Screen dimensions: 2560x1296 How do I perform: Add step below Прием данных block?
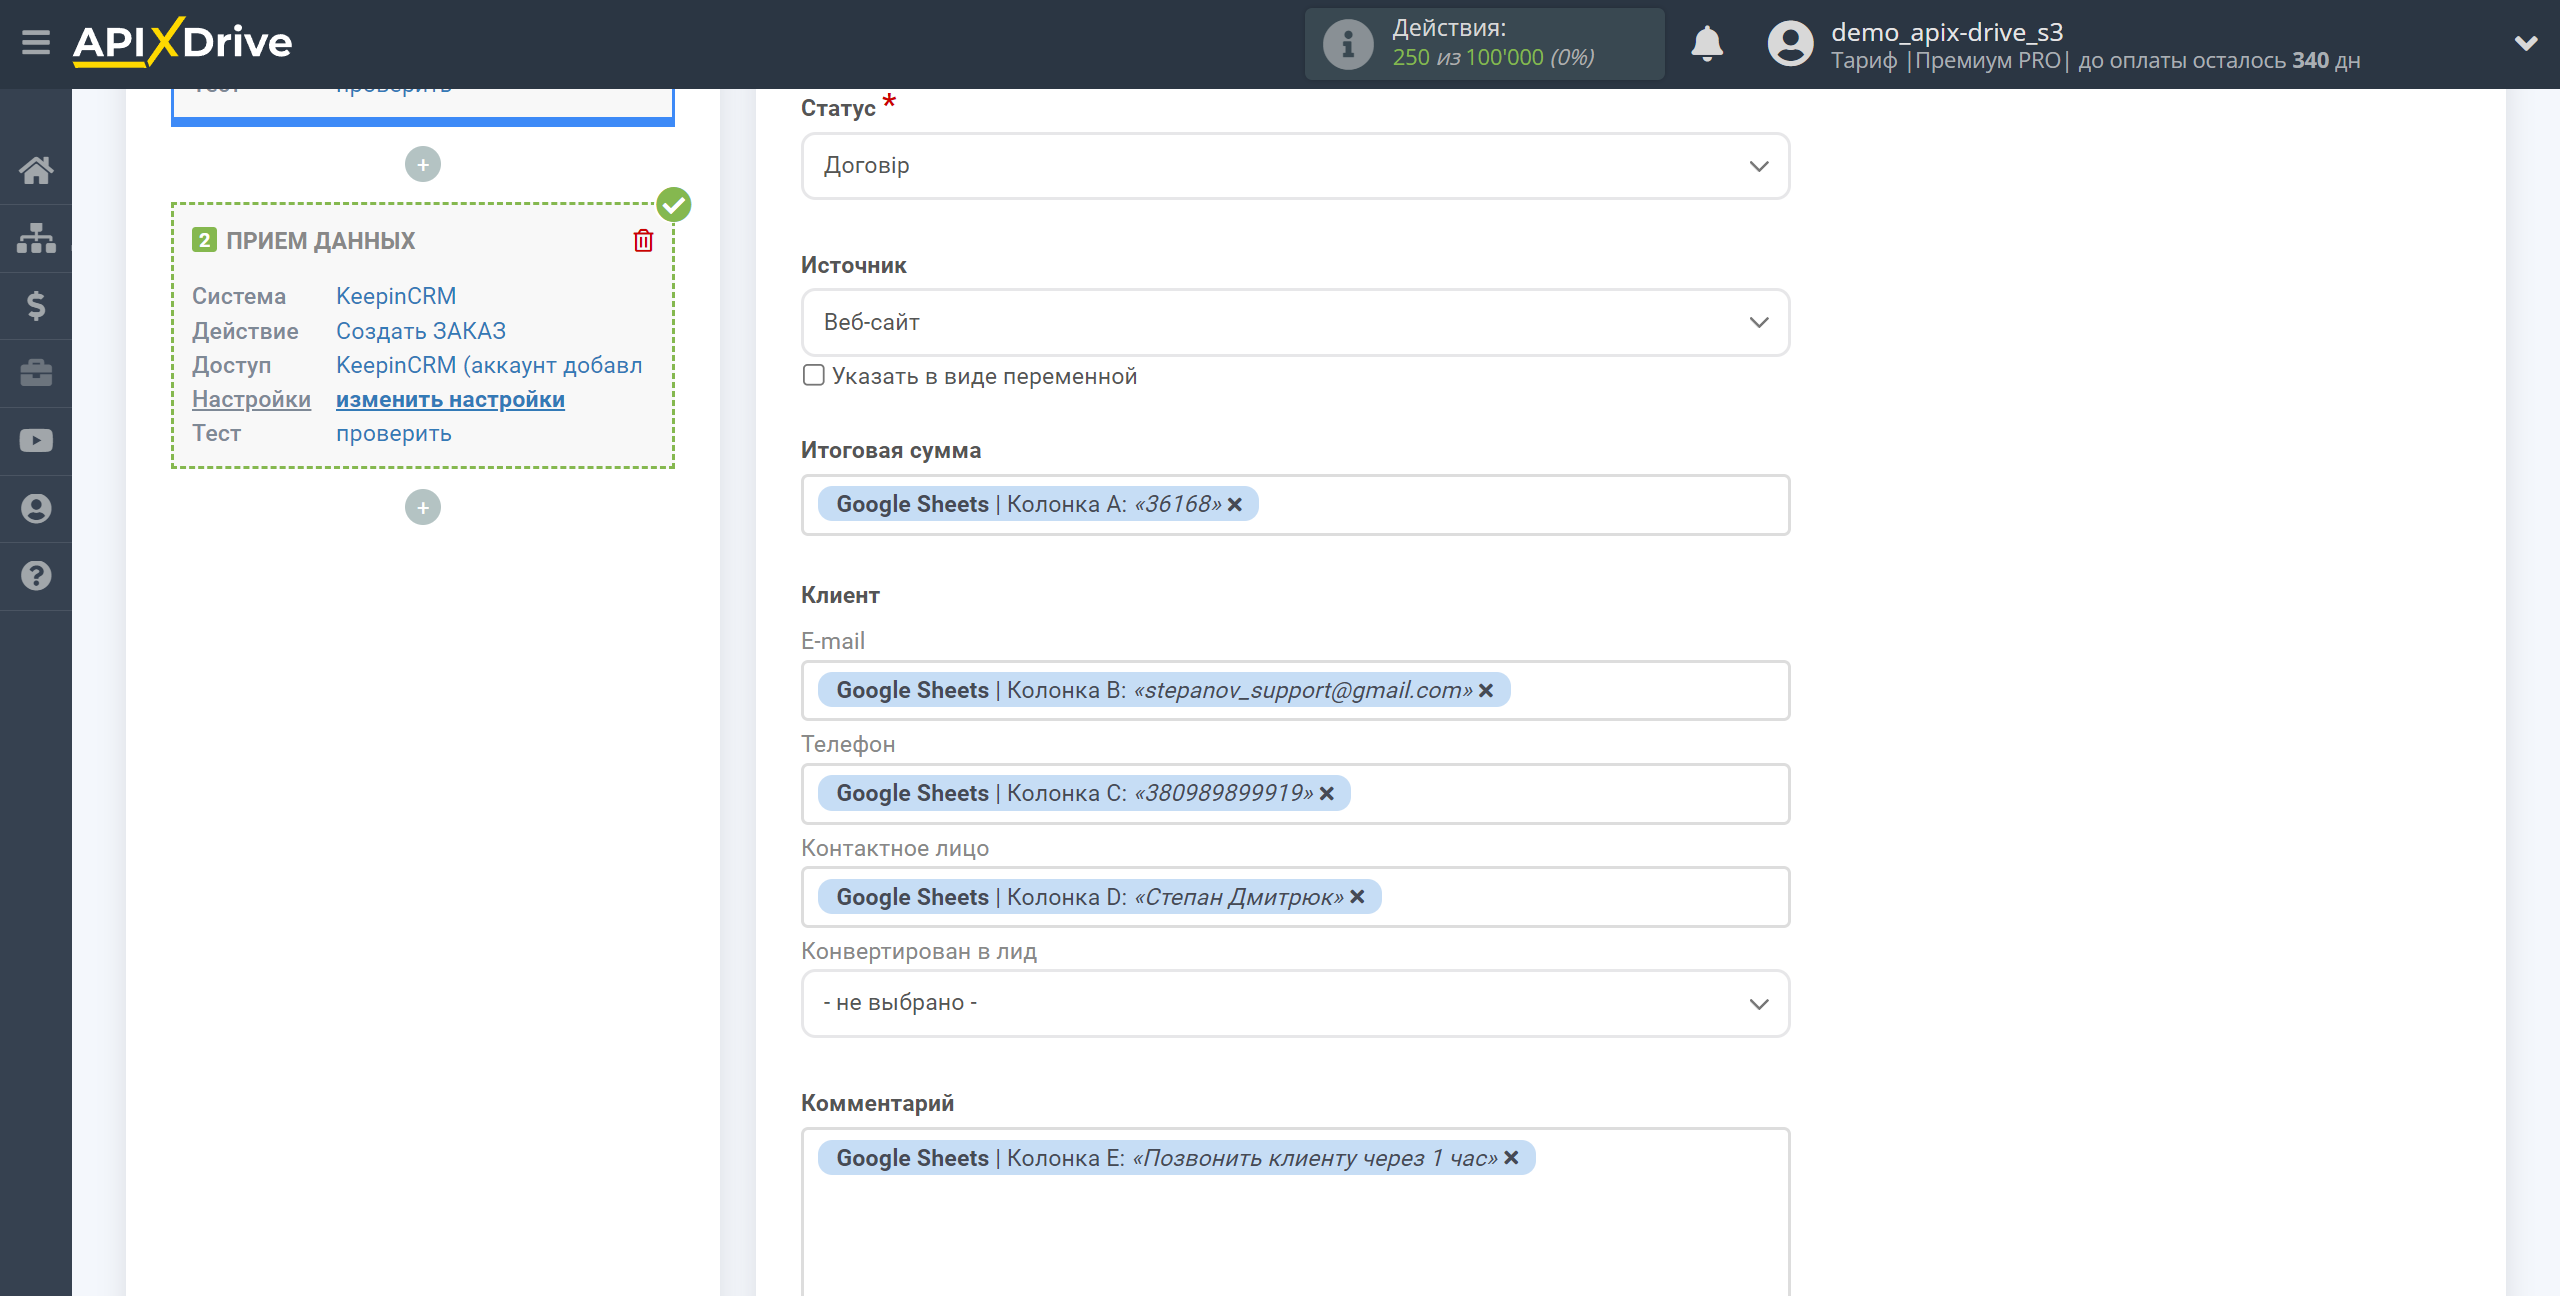point(423,507)
